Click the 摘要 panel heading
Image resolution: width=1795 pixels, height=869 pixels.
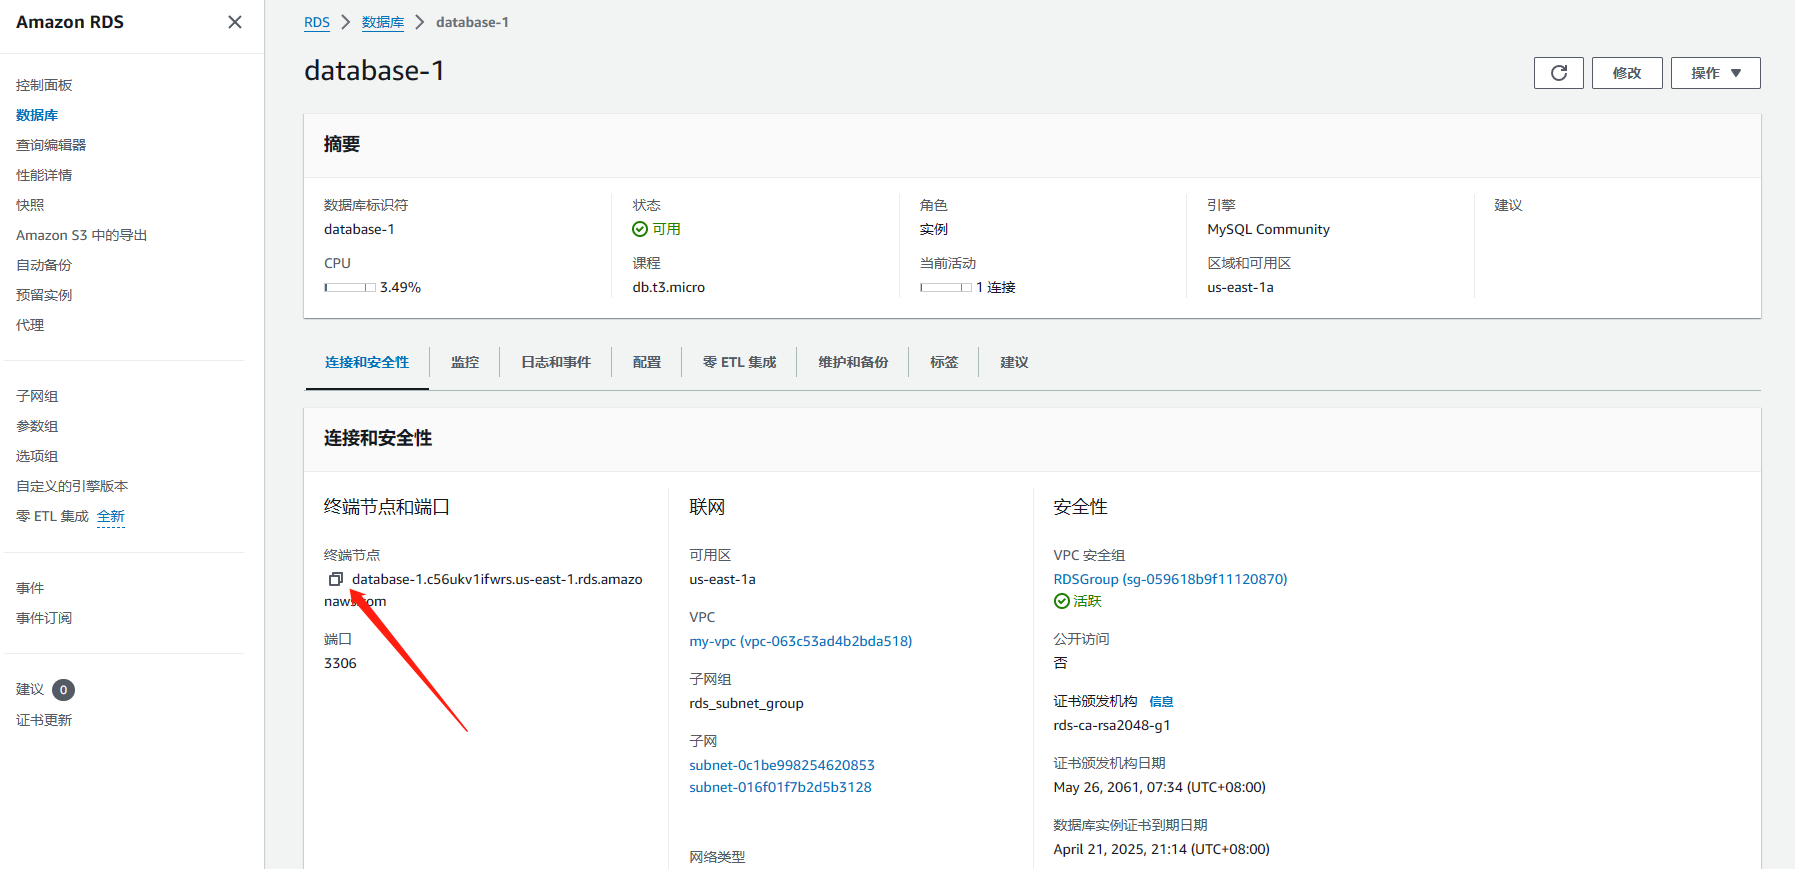(342, 144)
